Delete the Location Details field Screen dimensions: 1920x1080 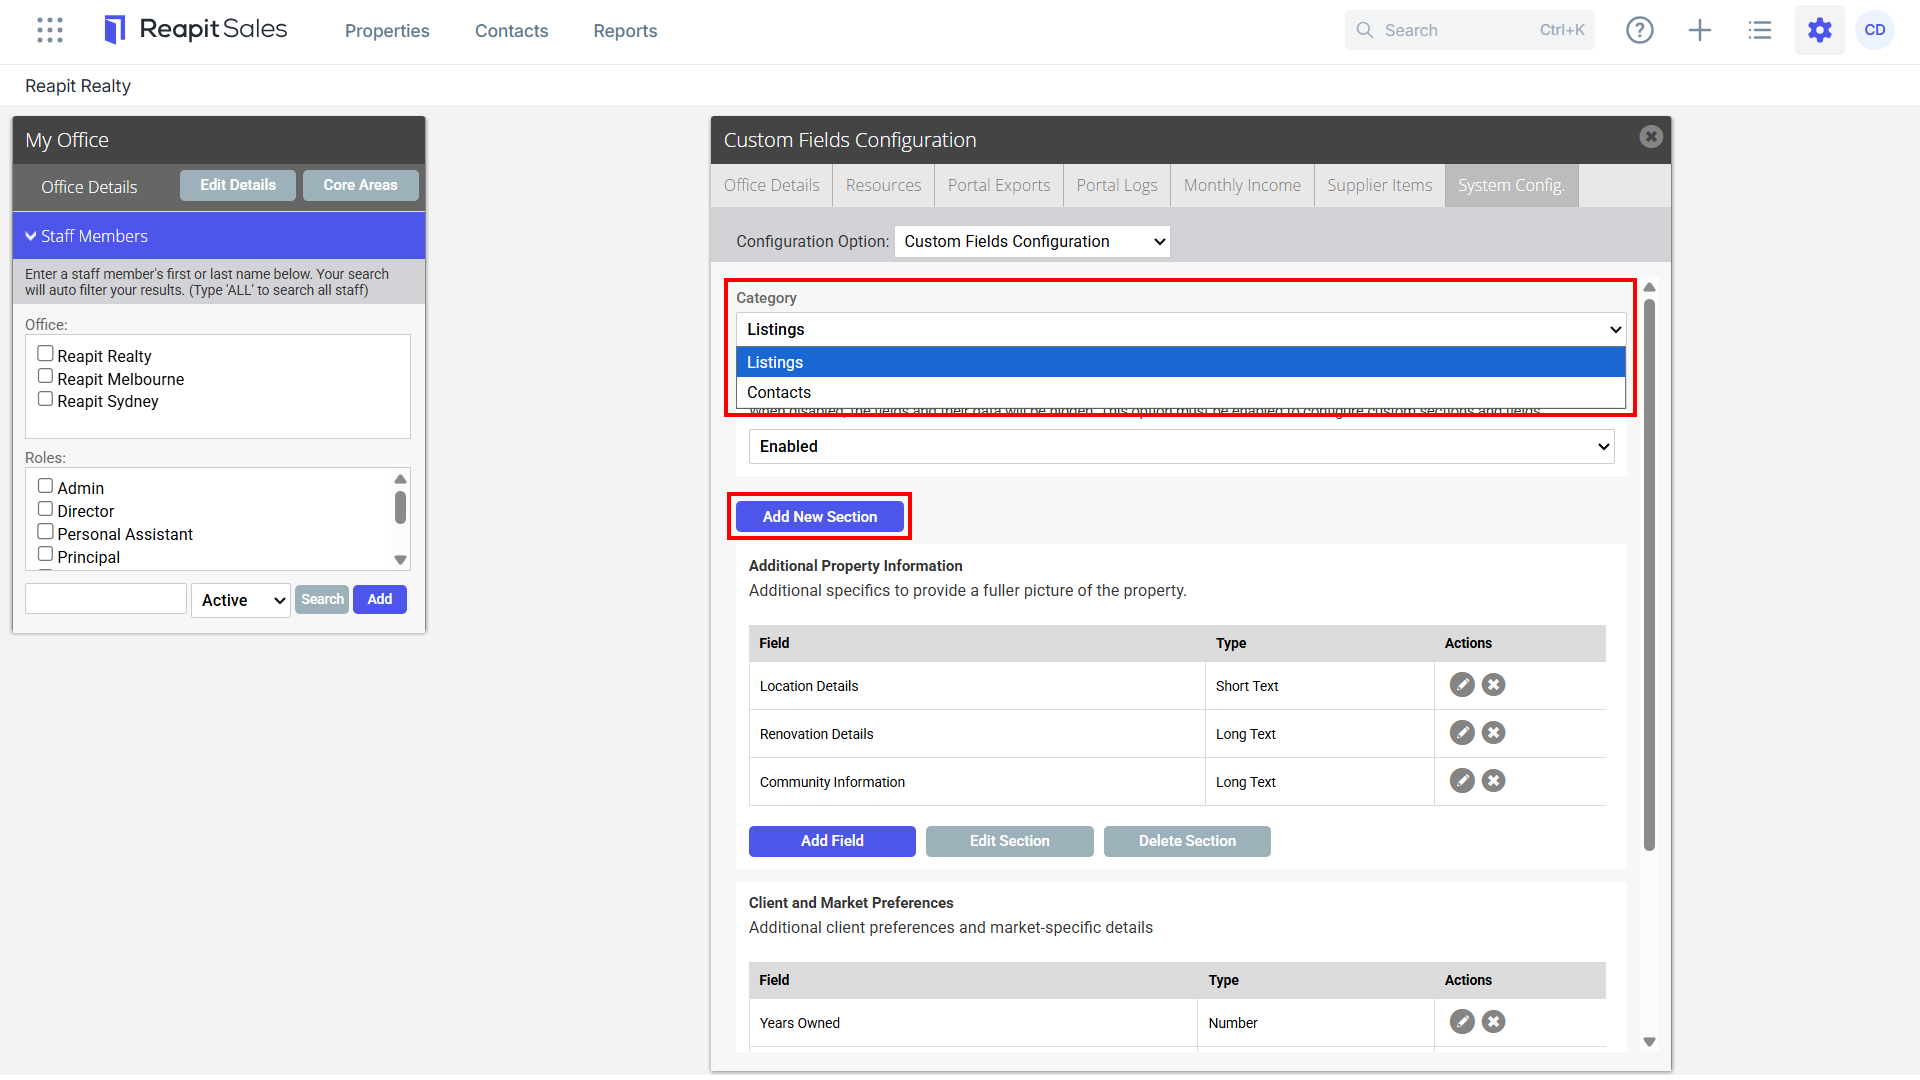(1493, 685)
